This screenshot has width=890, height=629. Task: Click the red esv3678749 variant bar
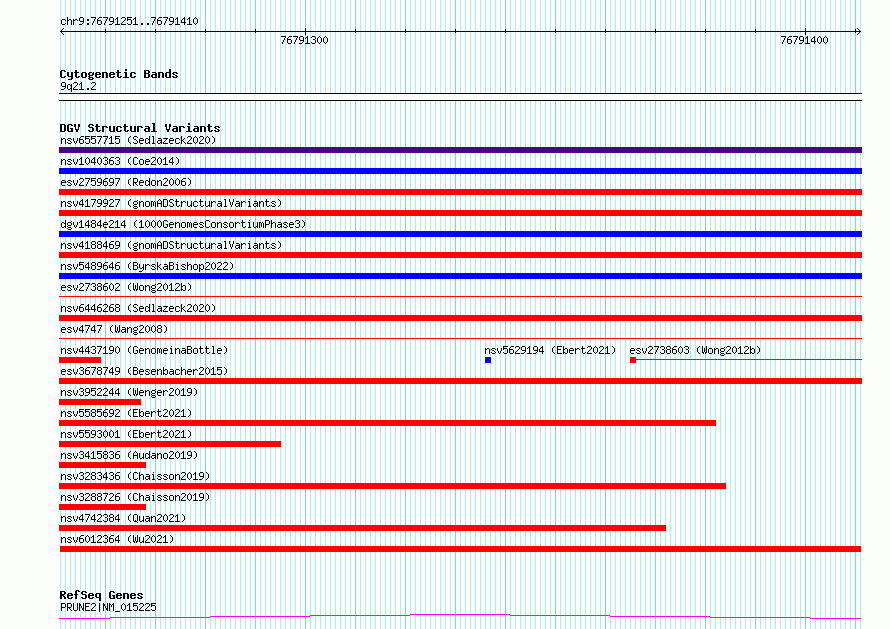point(460,381)
